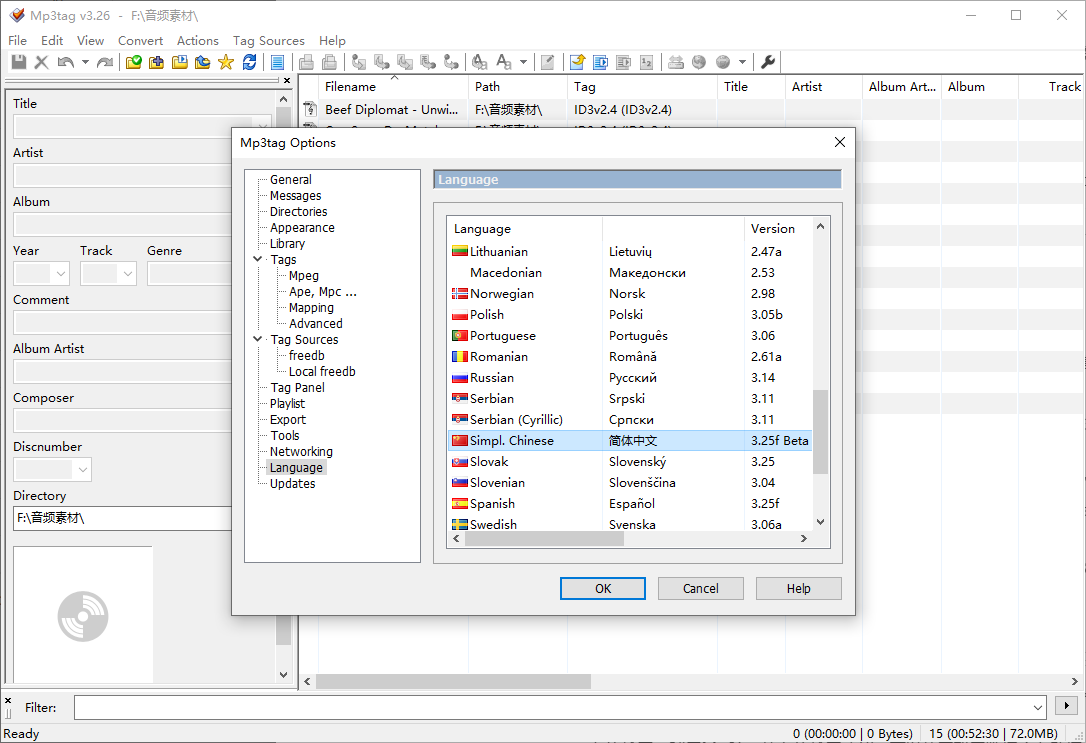The image size is (1086, 743).
Task: Collapse the Tags tree node
Action: pyautogui.click(x=259, y=260)
